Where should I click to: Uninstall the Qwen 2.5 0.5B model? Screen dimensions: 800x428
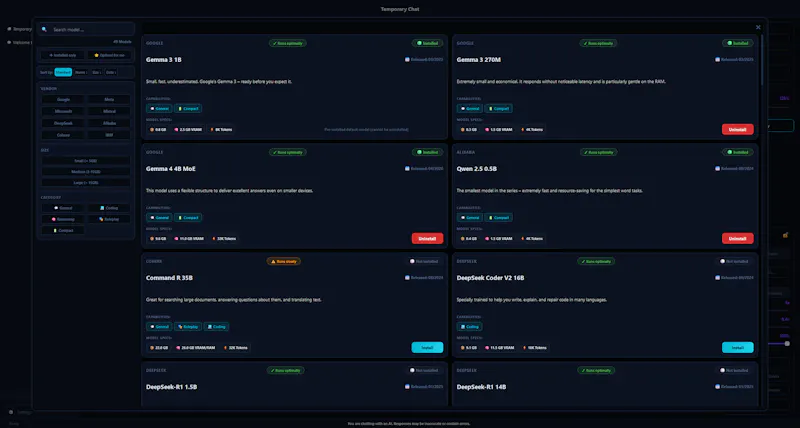tap(737, 239)
